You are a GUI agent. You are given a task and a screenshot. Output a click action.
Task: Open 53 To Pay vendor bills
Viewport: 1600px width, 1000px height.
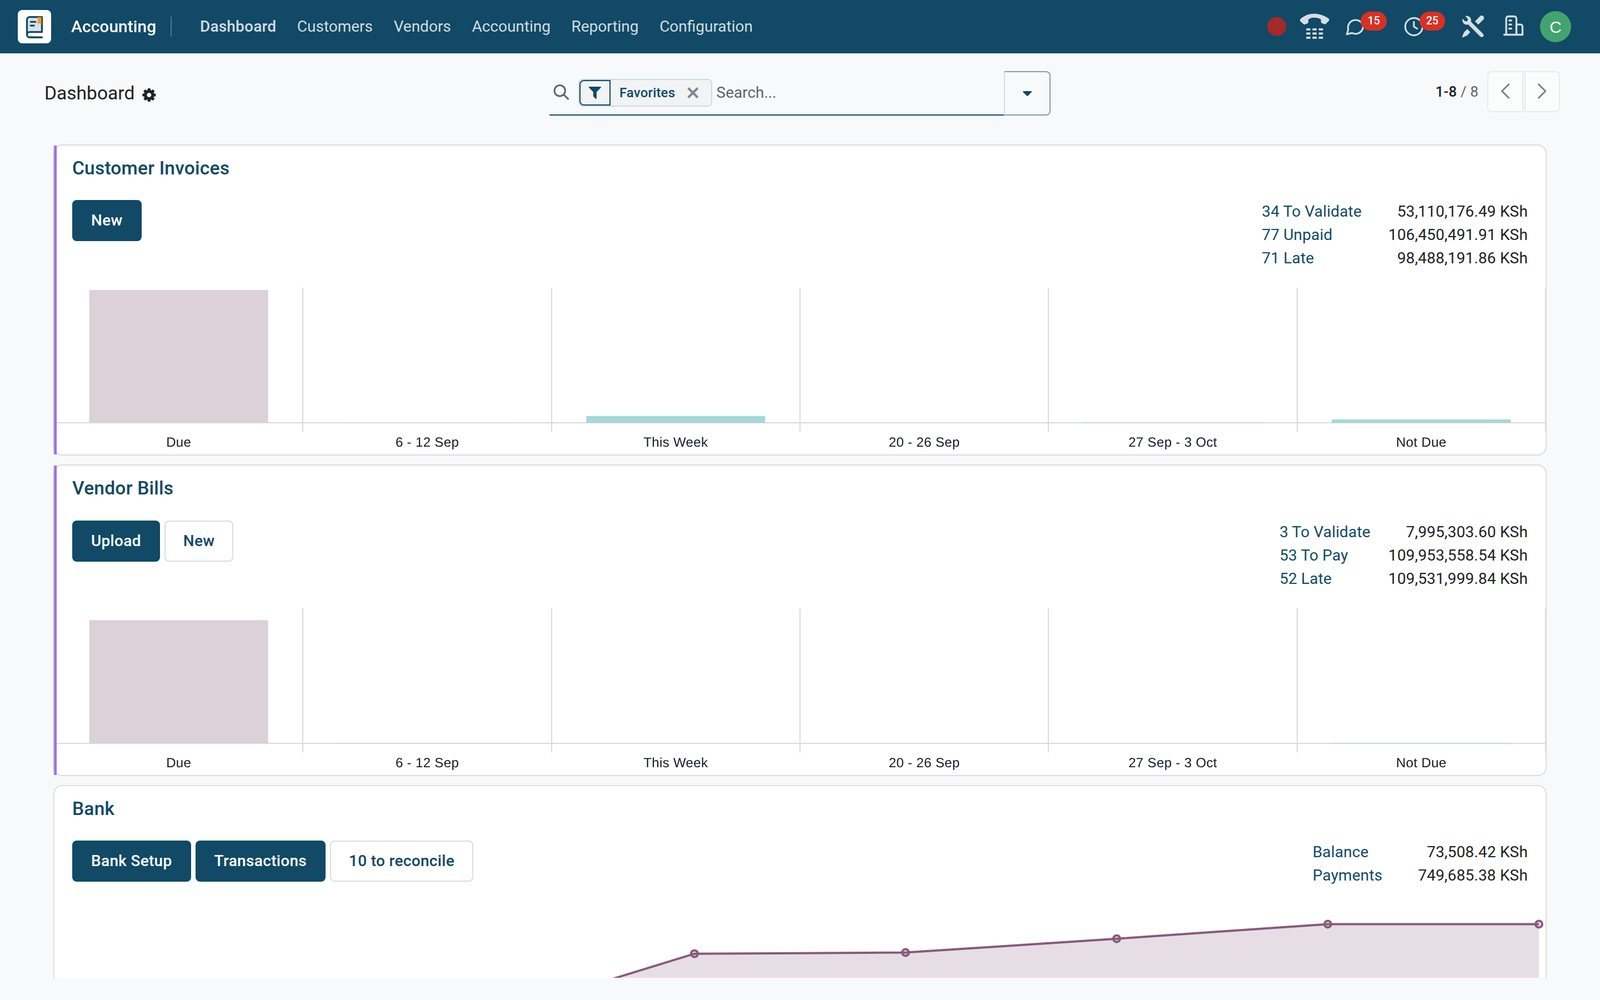(1314, 555)
